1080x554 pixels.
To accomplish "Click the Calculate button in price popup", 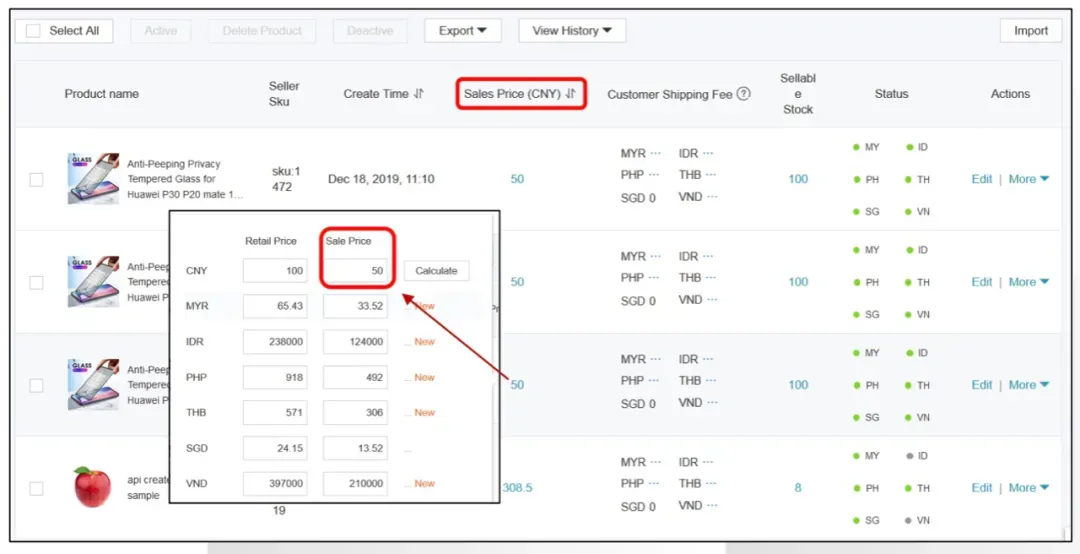I will click(x=436, y=271).
